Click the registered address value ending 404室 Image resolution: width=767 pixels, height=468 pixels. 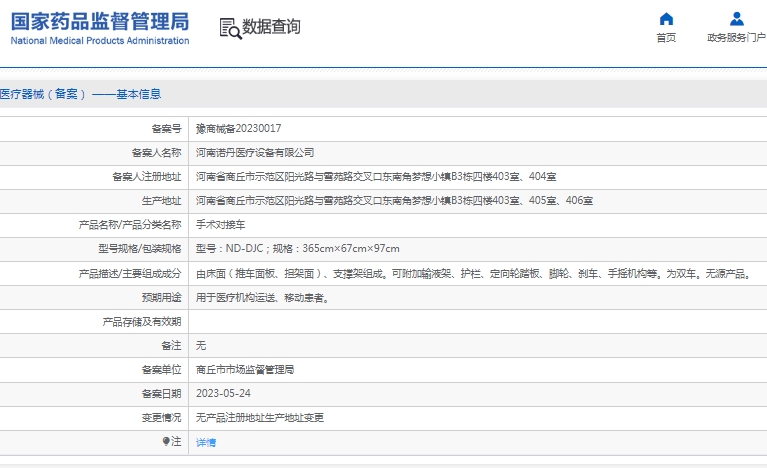click(x=376, y=177)
